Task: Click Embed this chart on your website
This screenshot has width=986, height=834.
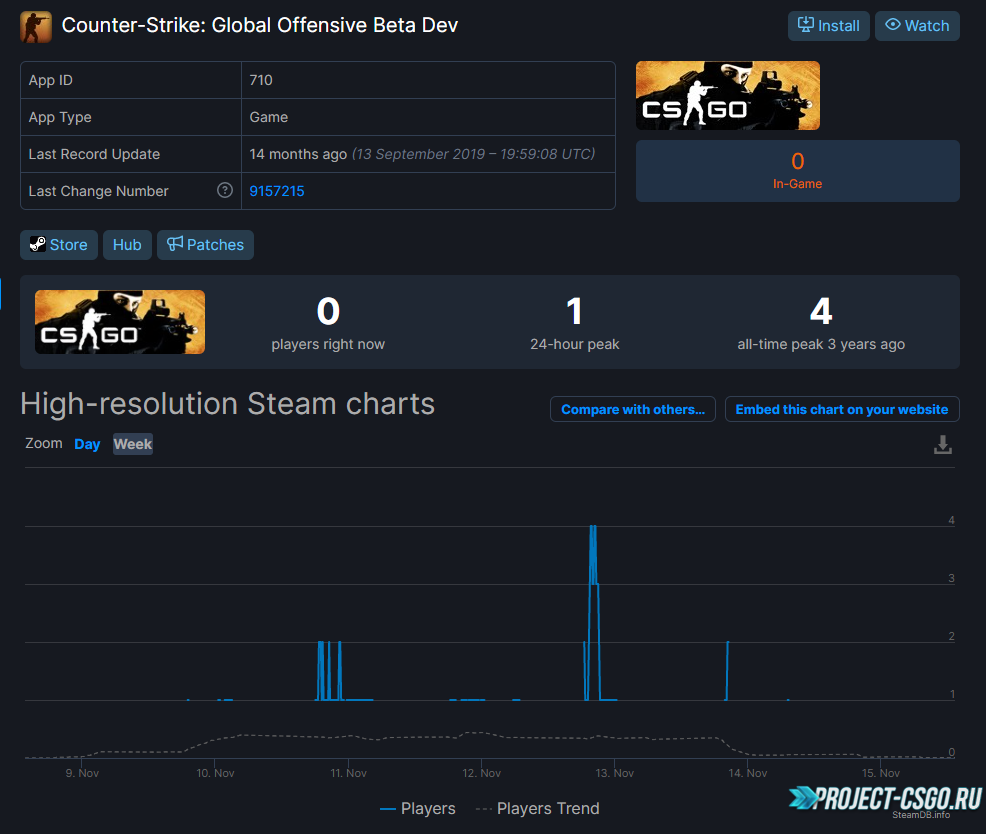Action: 841,409
